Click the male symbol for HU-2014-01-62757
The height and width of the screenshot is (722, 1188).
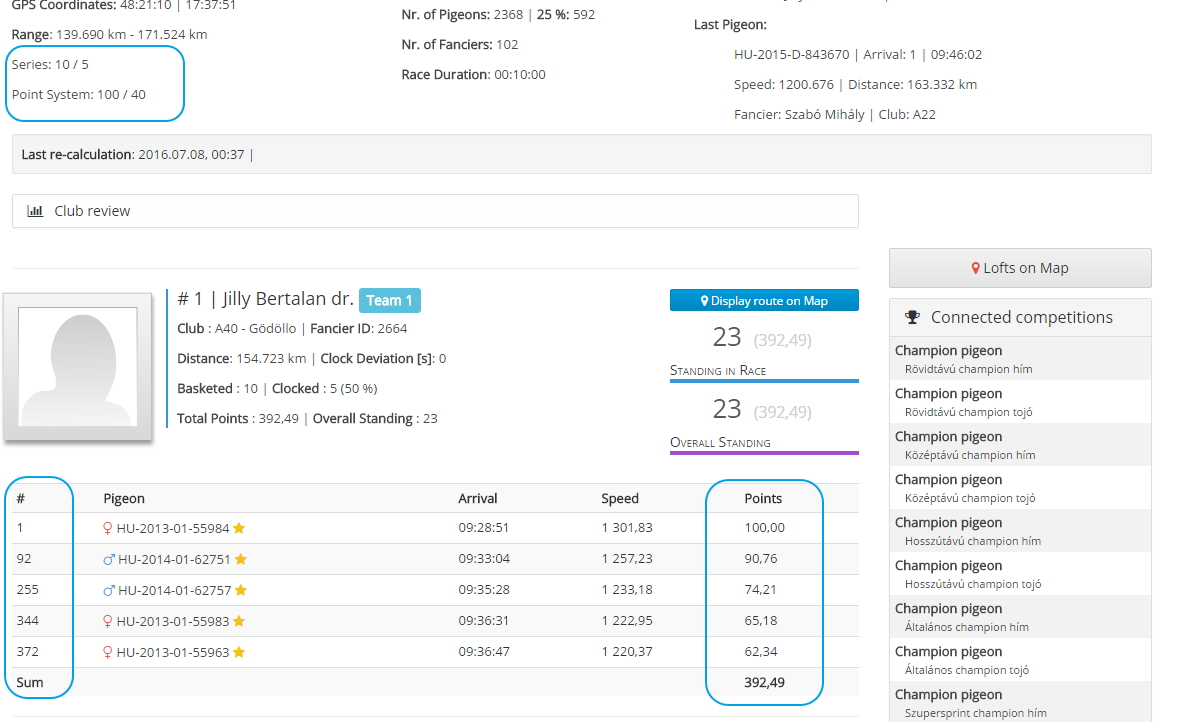(109, 590)
